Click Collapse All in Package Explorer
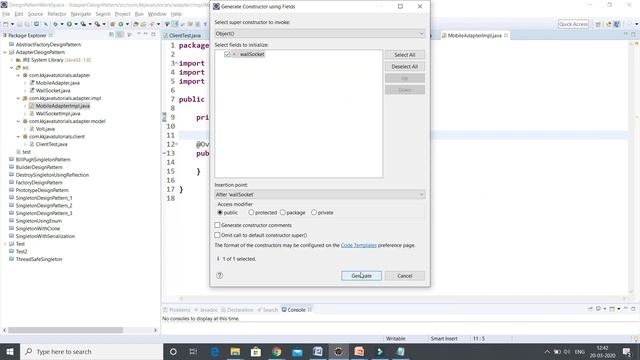The width and height of the screenshot is (640, 360). click(111, 35)
